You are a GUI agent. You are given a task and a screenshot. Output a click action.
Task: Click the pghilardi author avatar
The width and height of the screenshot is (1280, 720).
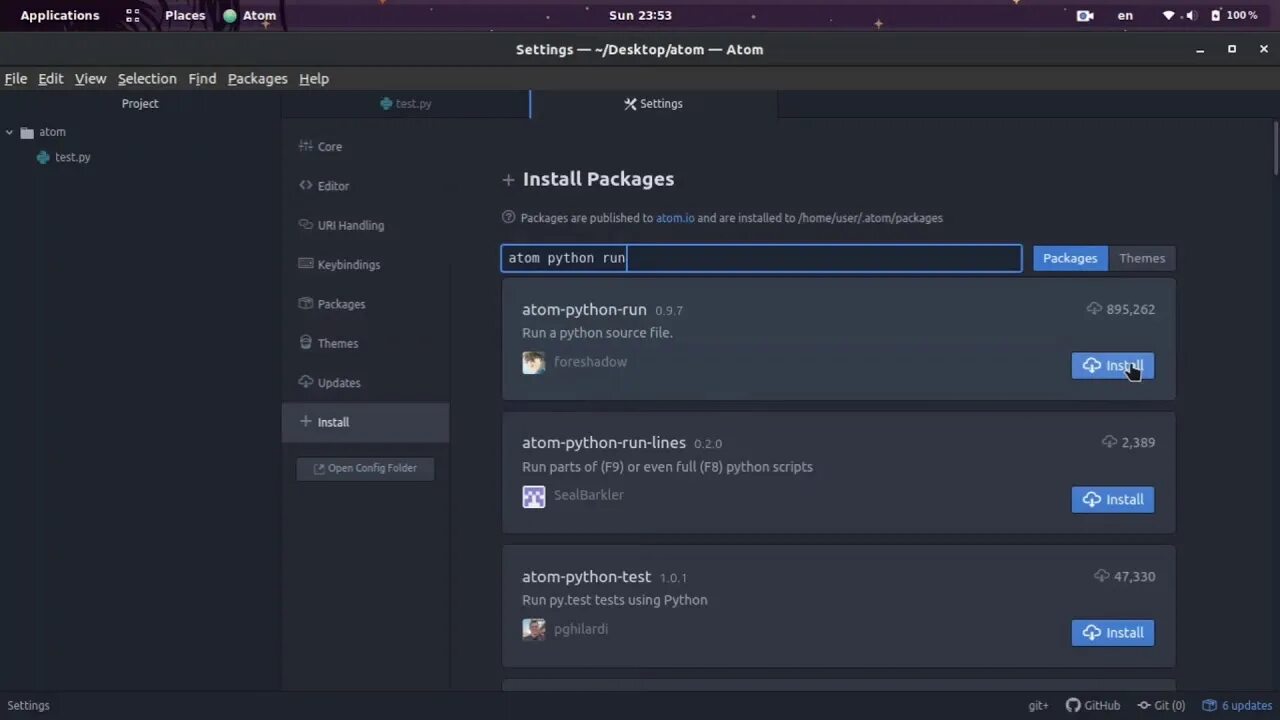coord(534,629)
